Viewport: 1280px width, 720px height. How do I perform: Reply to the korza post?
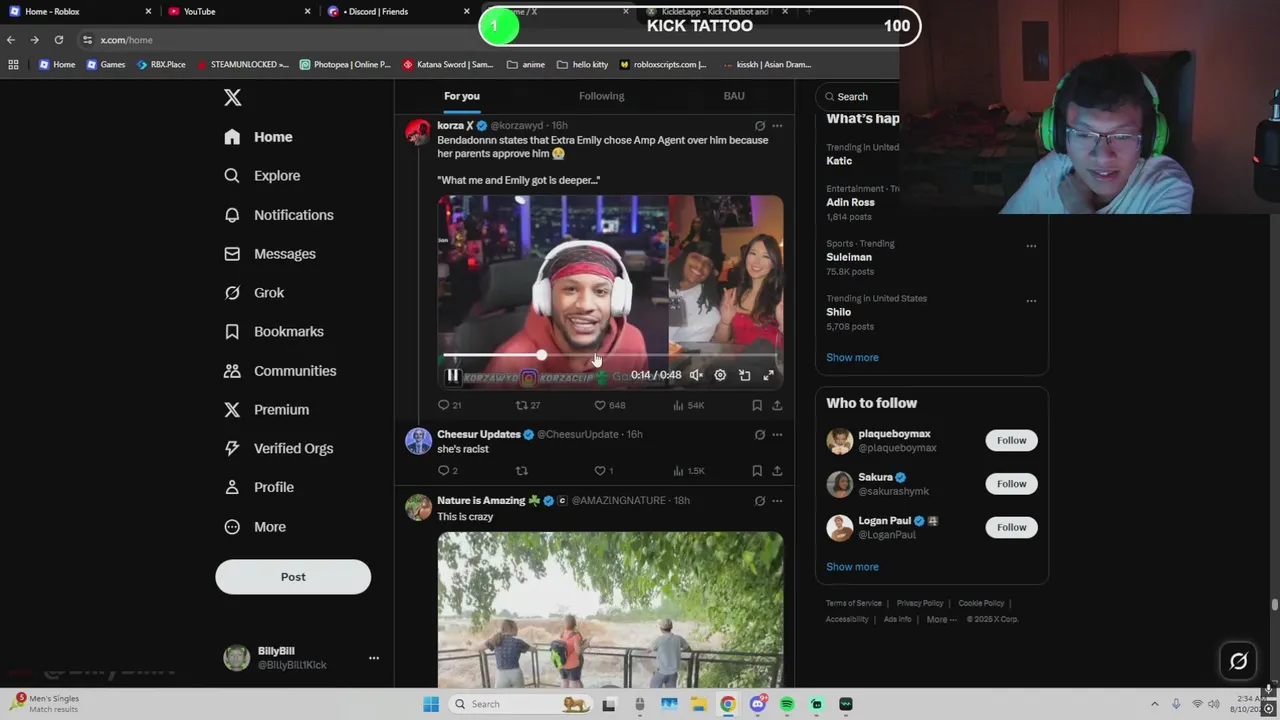pyautogui.click(x=449, y=405)
